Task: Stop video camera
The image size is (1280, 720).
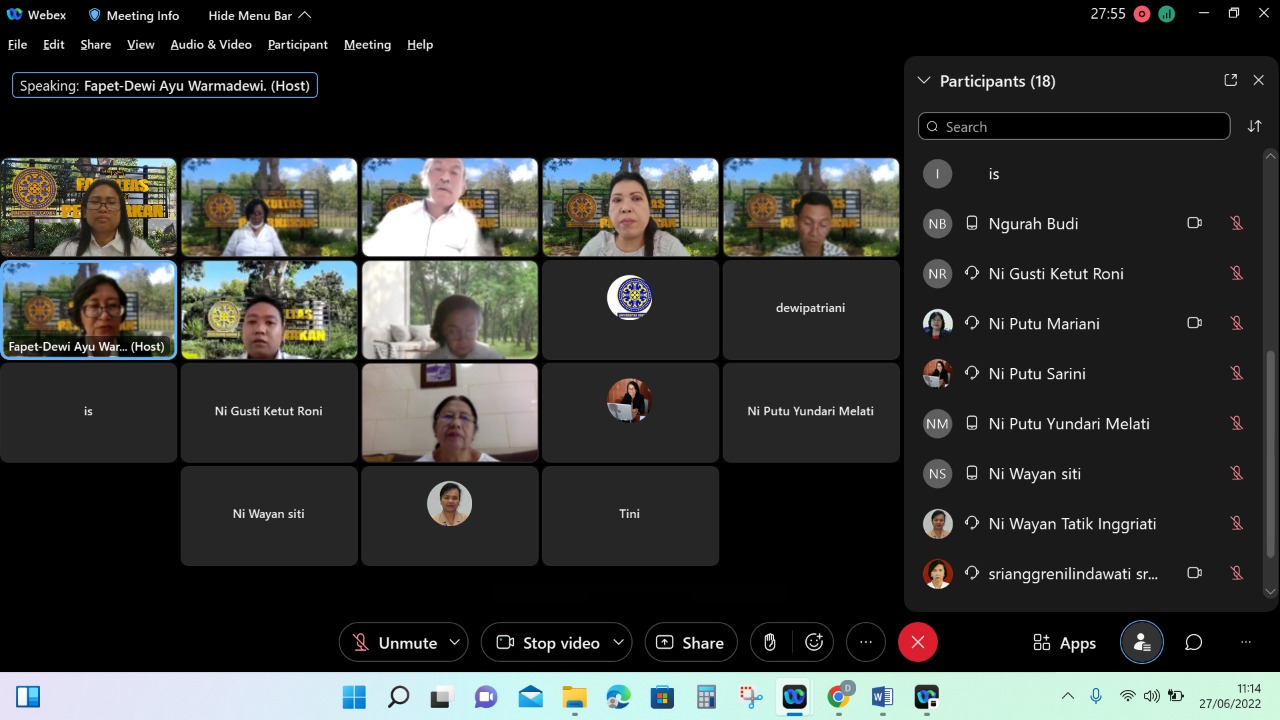Action: coord(548,642)
